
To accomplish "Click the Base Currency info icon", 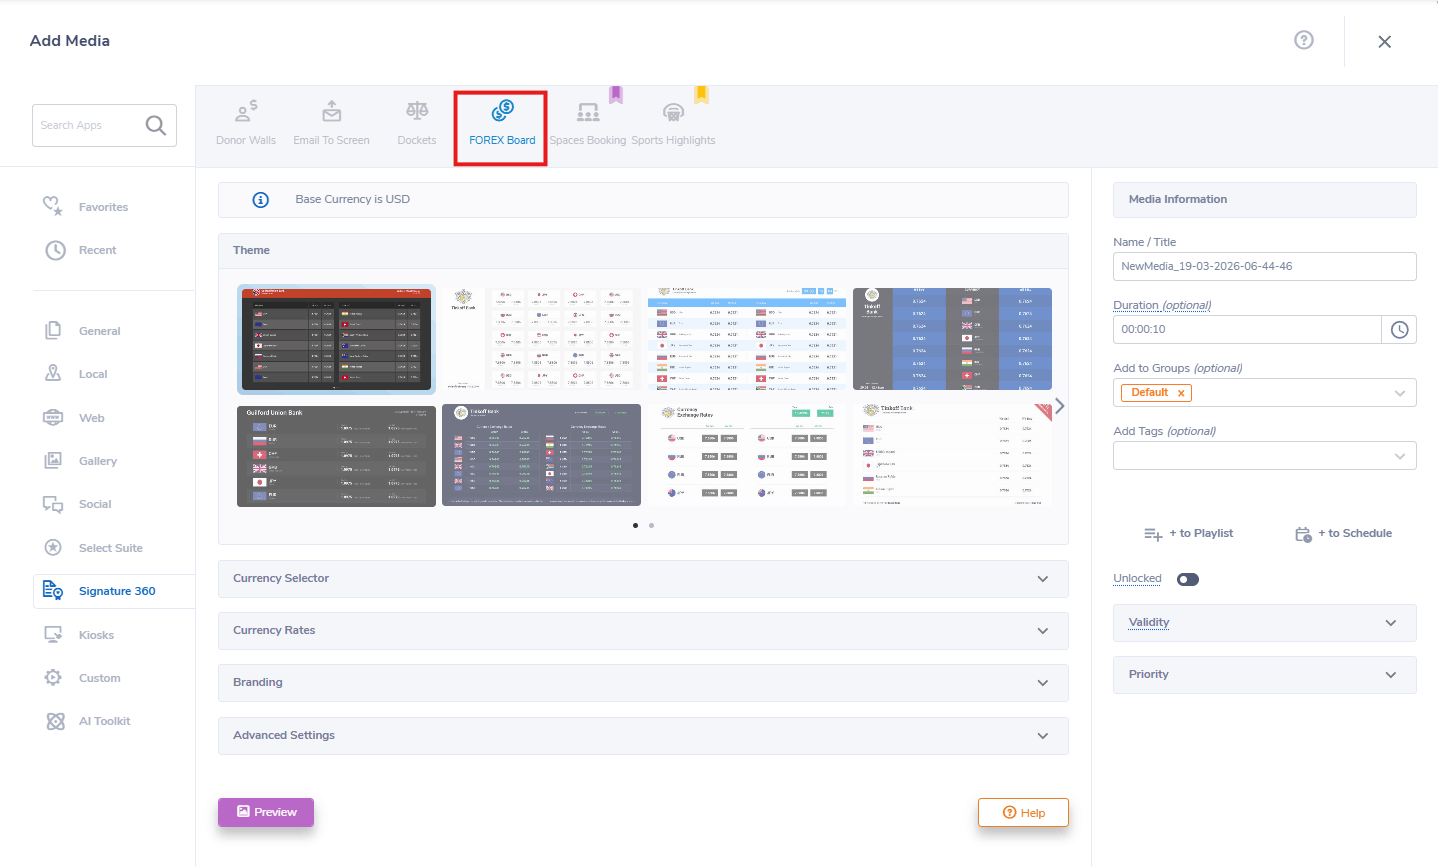I will pyautogui.click(x=261, y=200).
